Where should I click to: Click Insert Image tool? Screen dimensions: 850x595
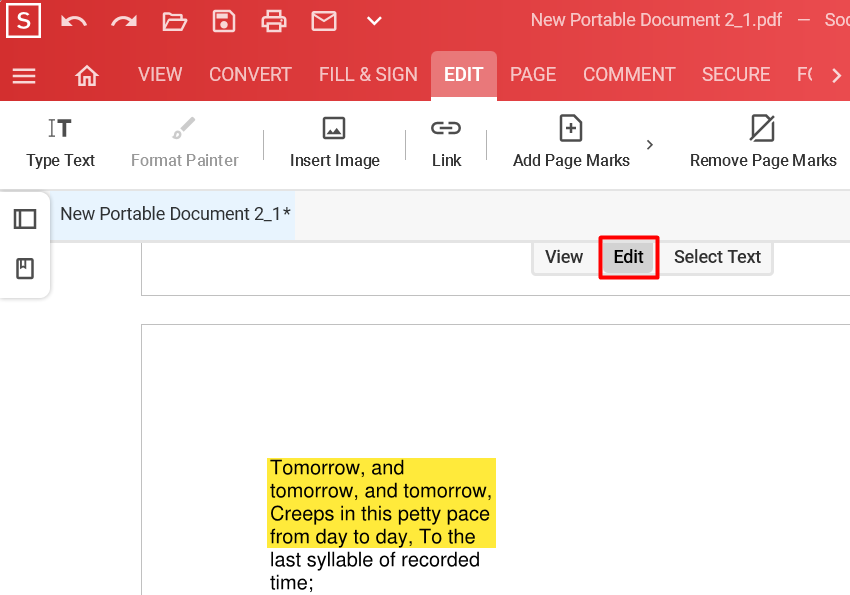(x=334, y=143)
